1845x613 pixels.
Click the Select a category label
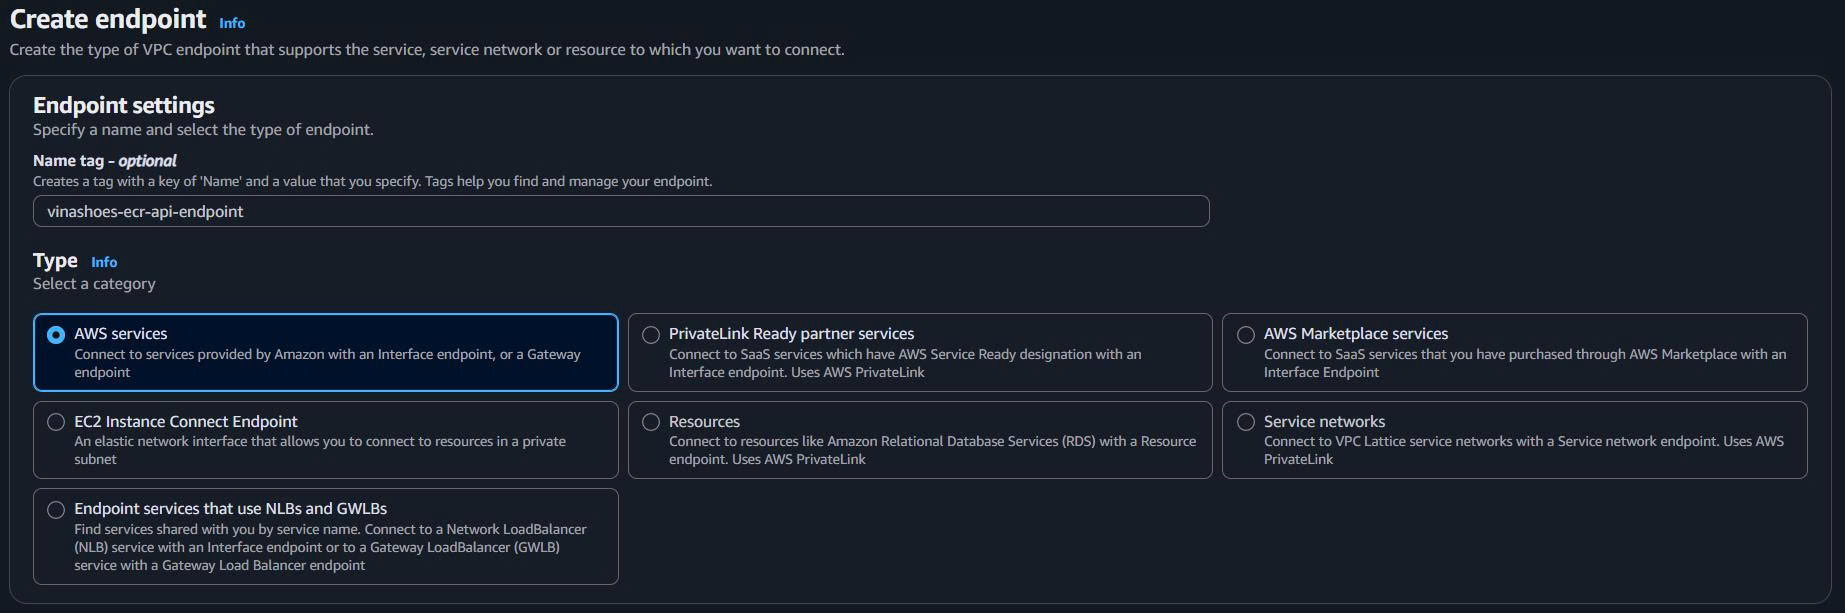[x=93, y=283]
